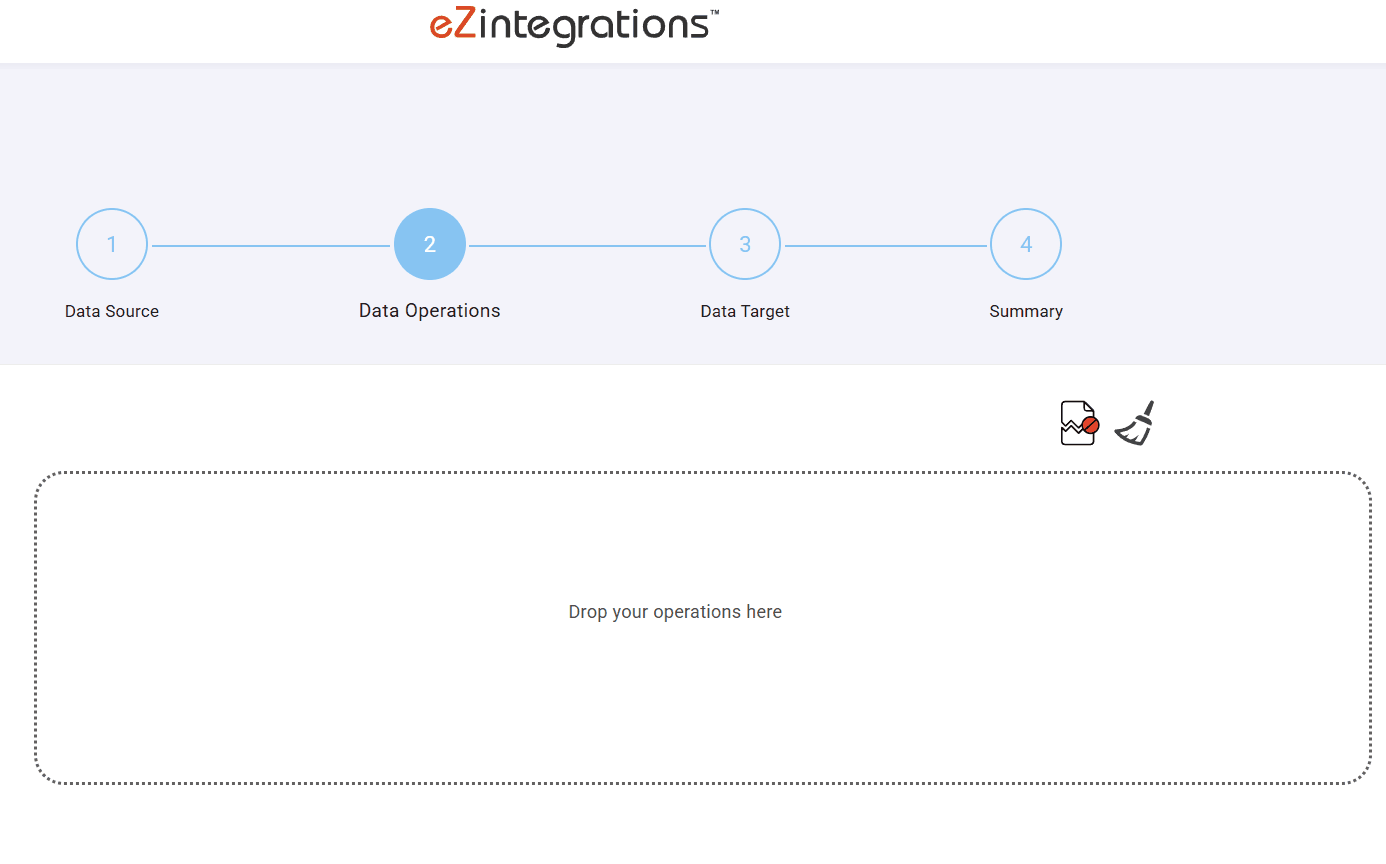Click the gray banner above the step circles

coord(693,130)
